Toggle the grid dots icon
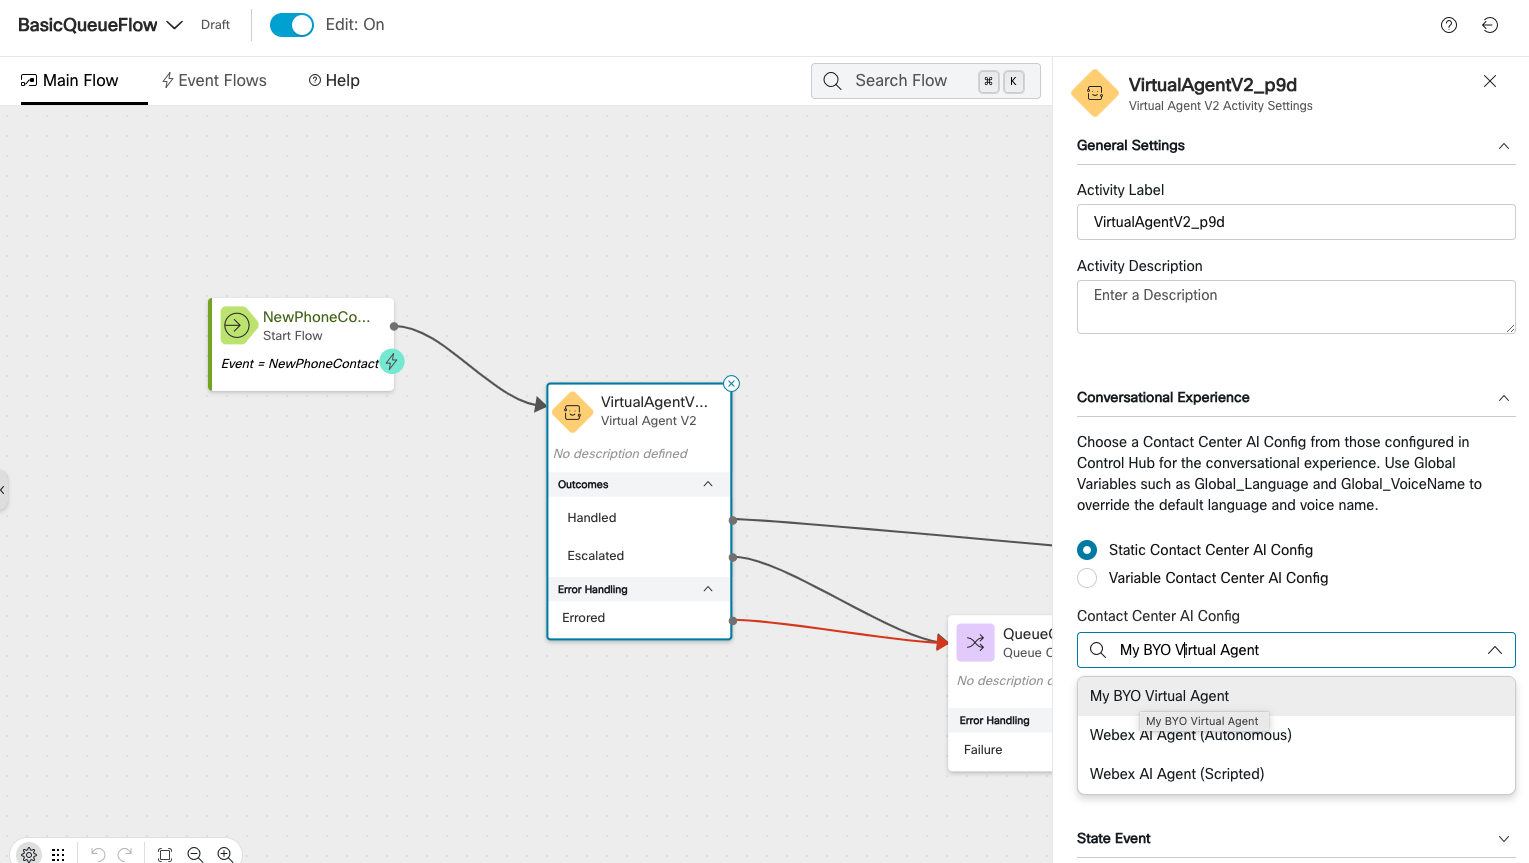 click(58, 854)
